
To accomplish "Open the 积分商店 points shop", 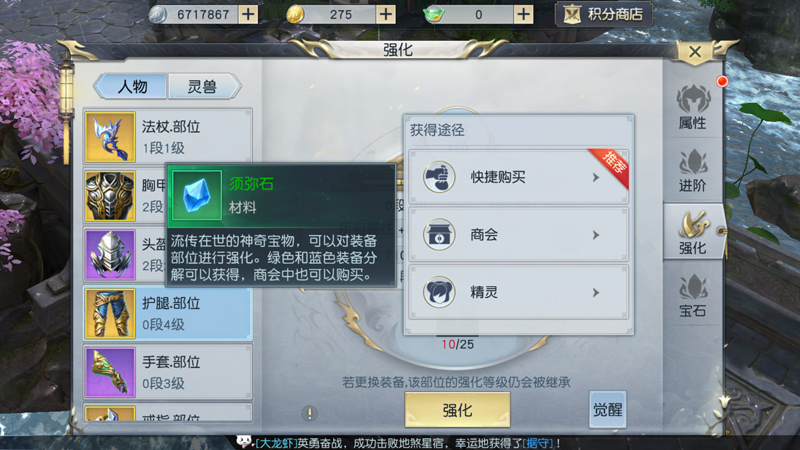I will (x=604, y=14).
